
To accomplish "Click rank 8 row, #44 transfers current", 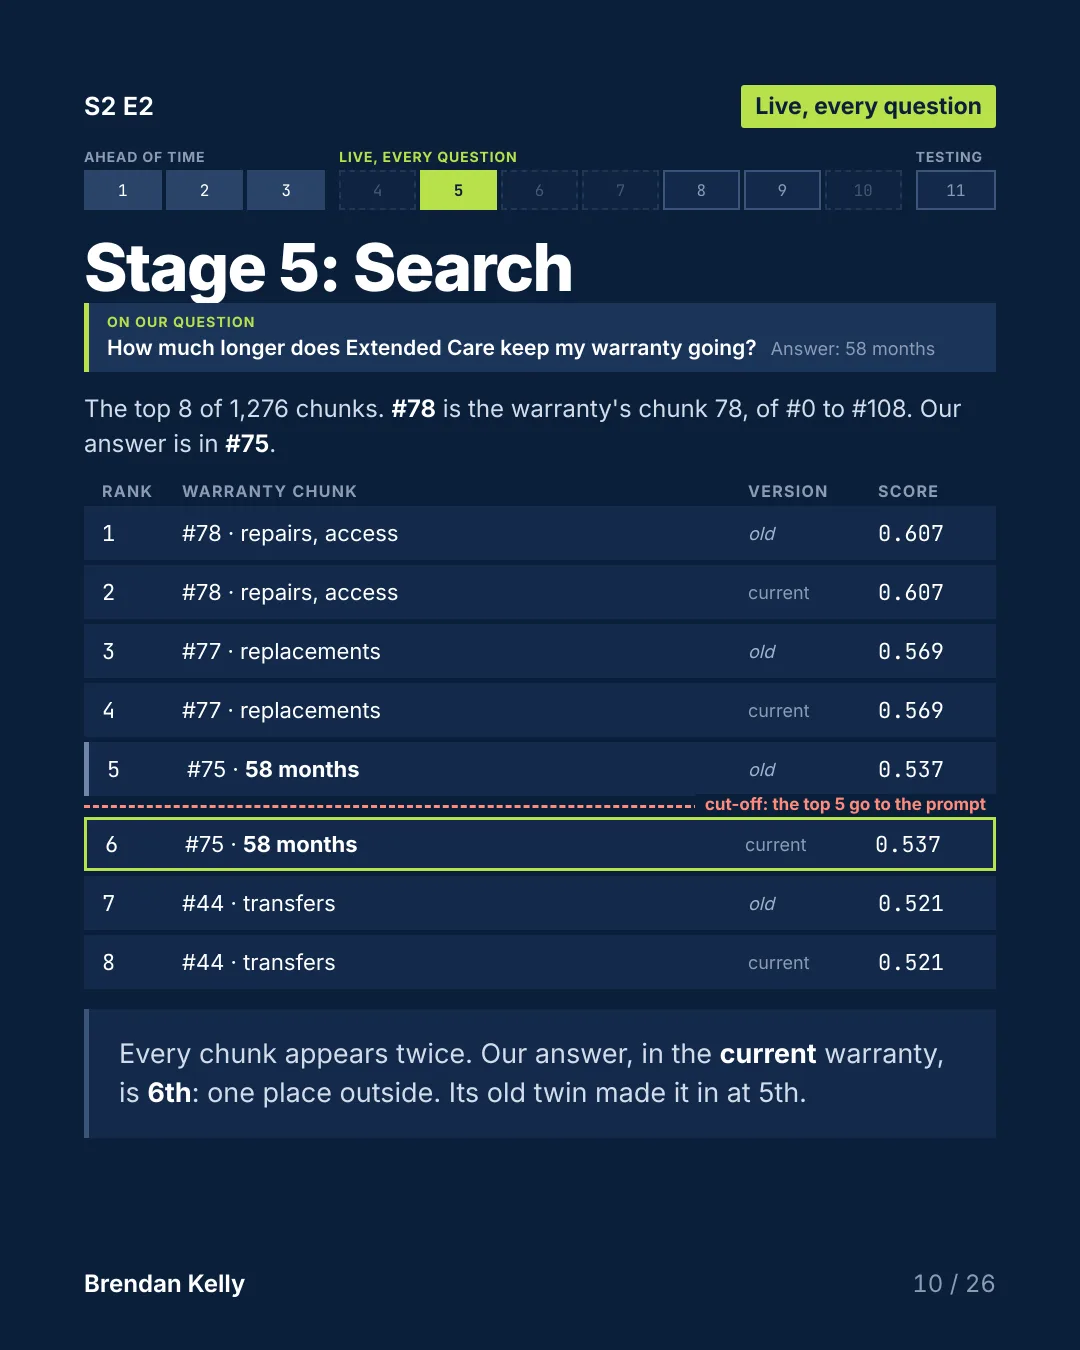I will click(540, 962).
